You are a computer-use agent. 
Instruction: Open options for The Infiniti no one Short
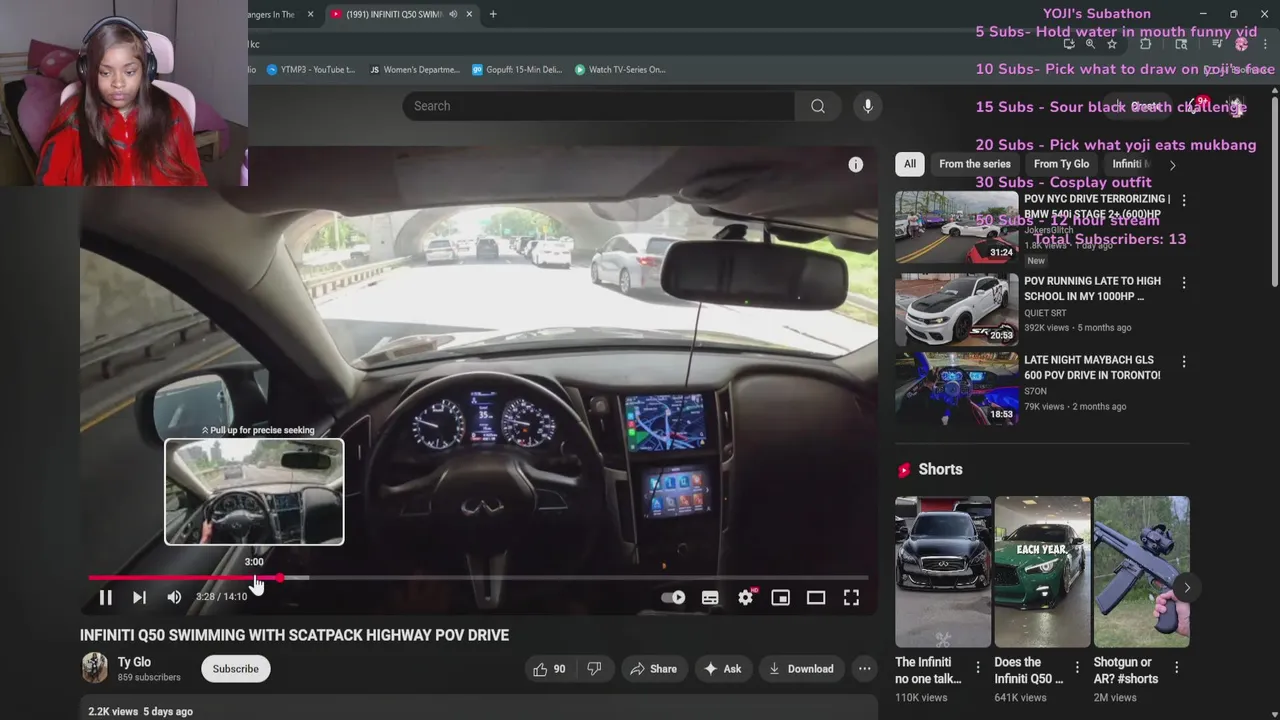[978, 667]
